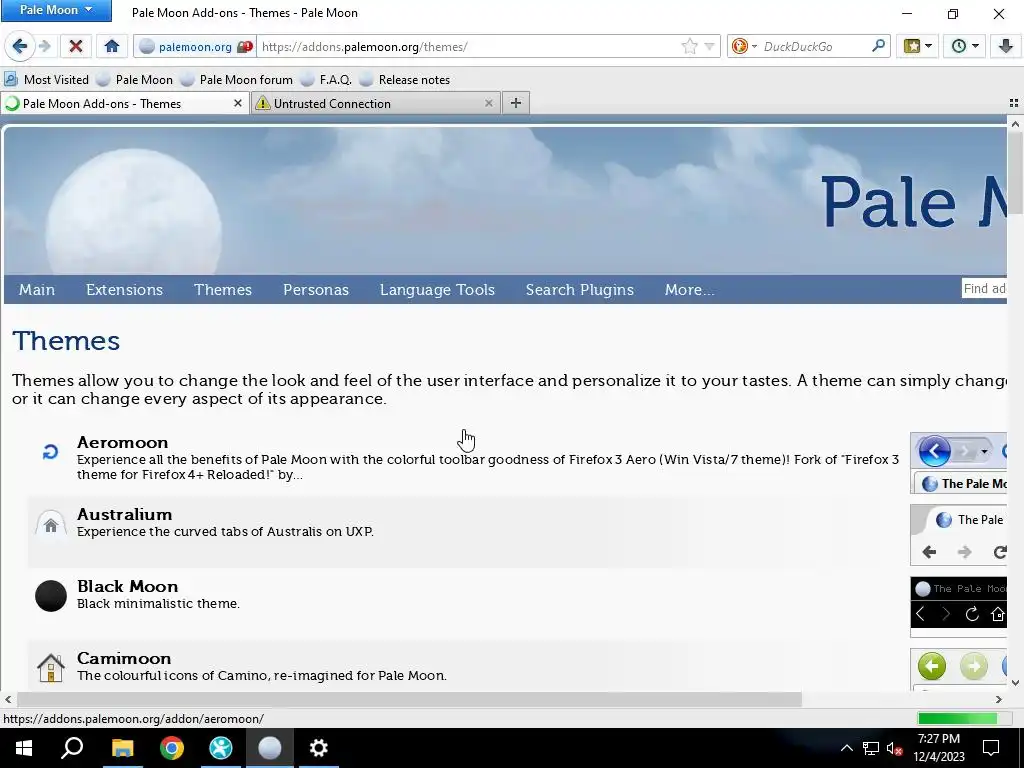1024x768 pixels.
Task: Click the palemoon.org site identity badge
Action: click(195, 46)
